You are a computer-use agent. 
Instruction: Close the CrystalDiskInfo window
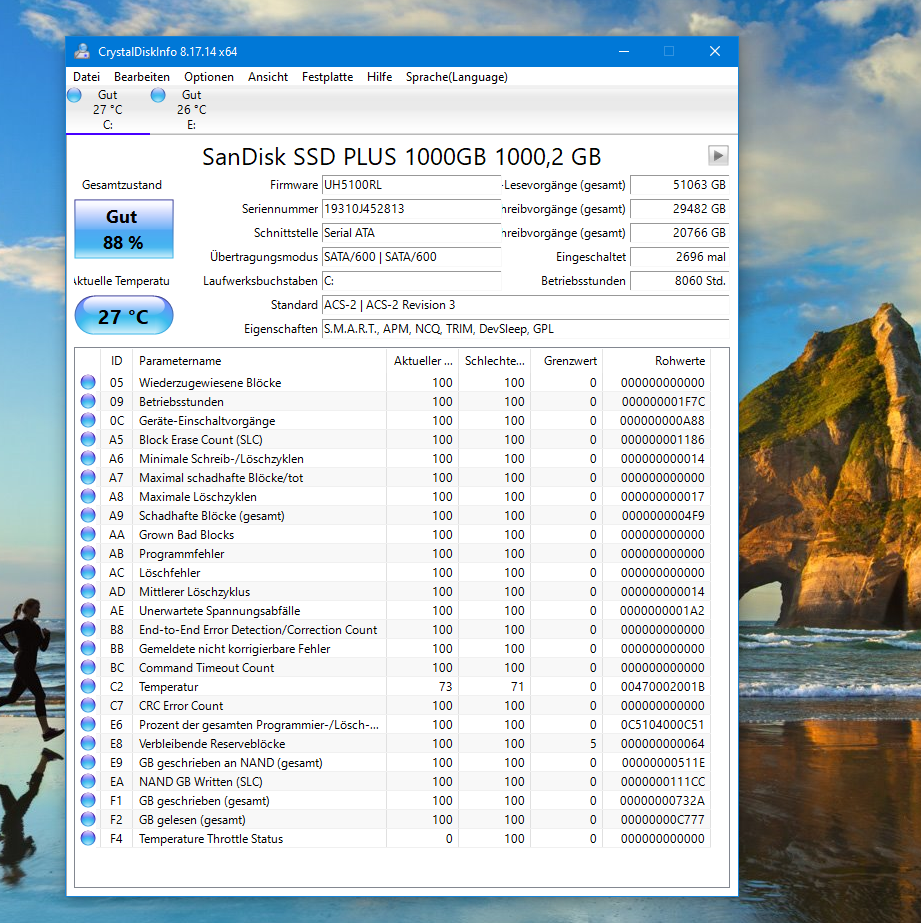pyautogui.click(x=714, y=51)
